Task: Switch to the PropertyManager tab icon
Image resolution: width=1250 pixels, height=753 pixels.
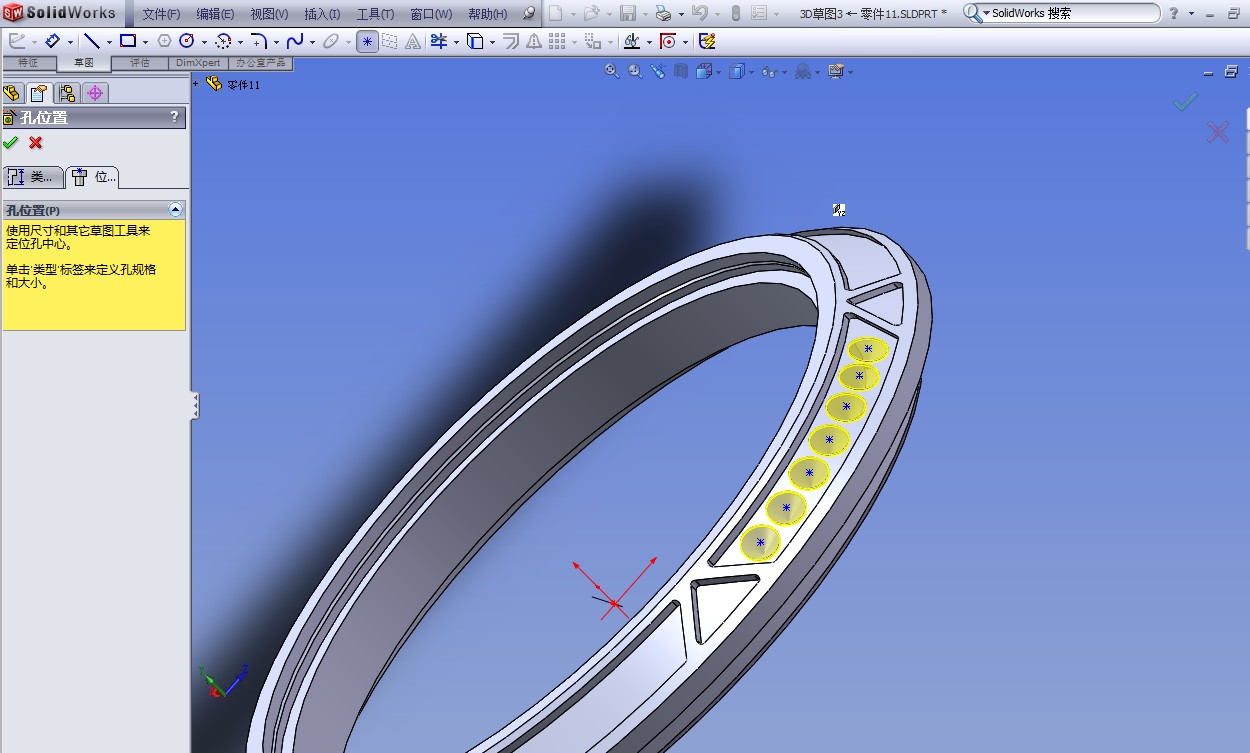Action: point(38,93)
